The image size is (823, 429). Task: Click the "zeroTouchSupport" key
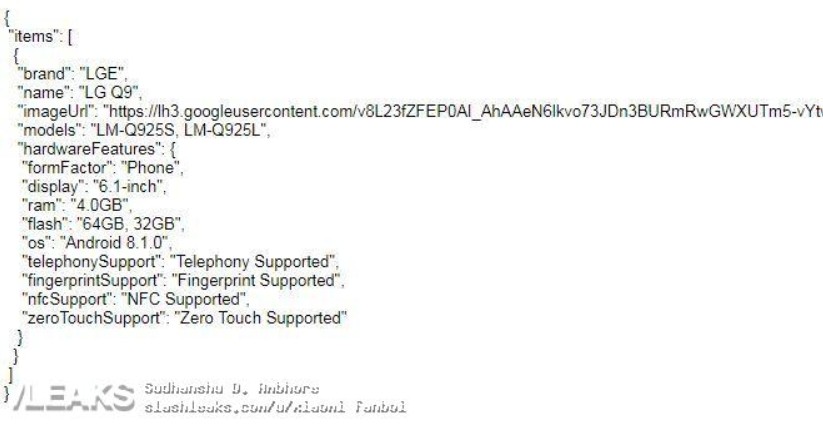point(94,318)
